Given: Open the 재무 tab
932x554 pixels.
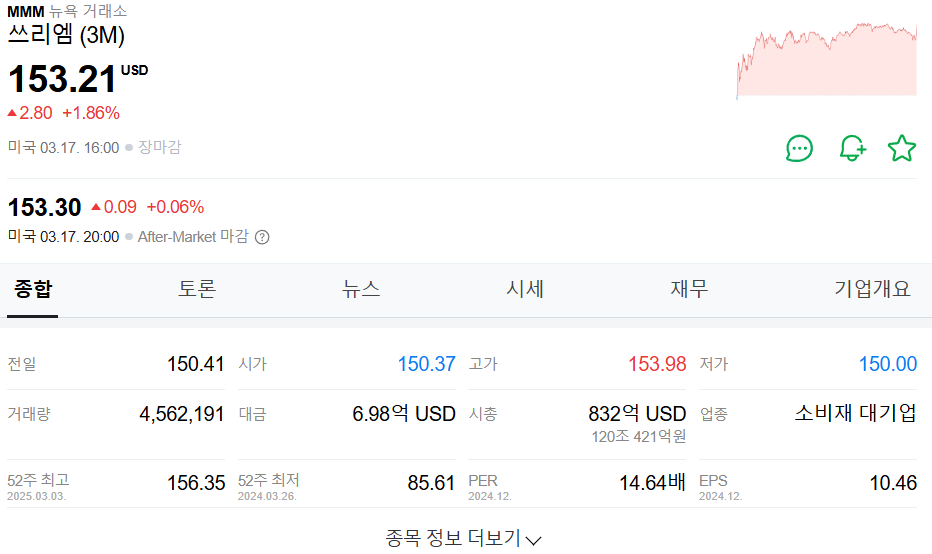Looking at the screenshot, I should (689, 289).
